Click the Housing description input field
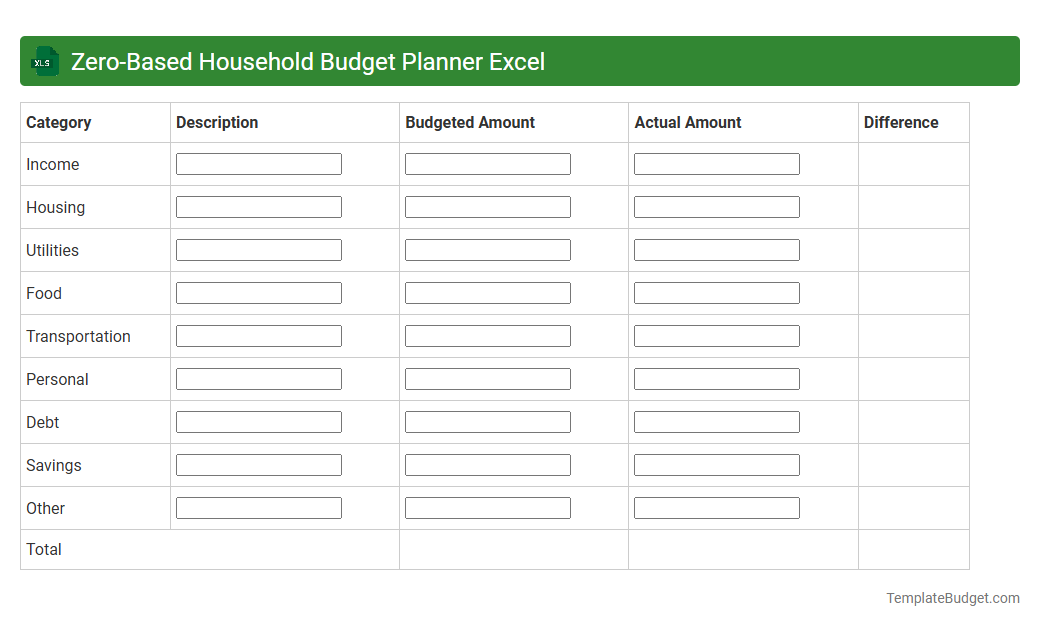The image size is (1040, 627). click(258, 206)
